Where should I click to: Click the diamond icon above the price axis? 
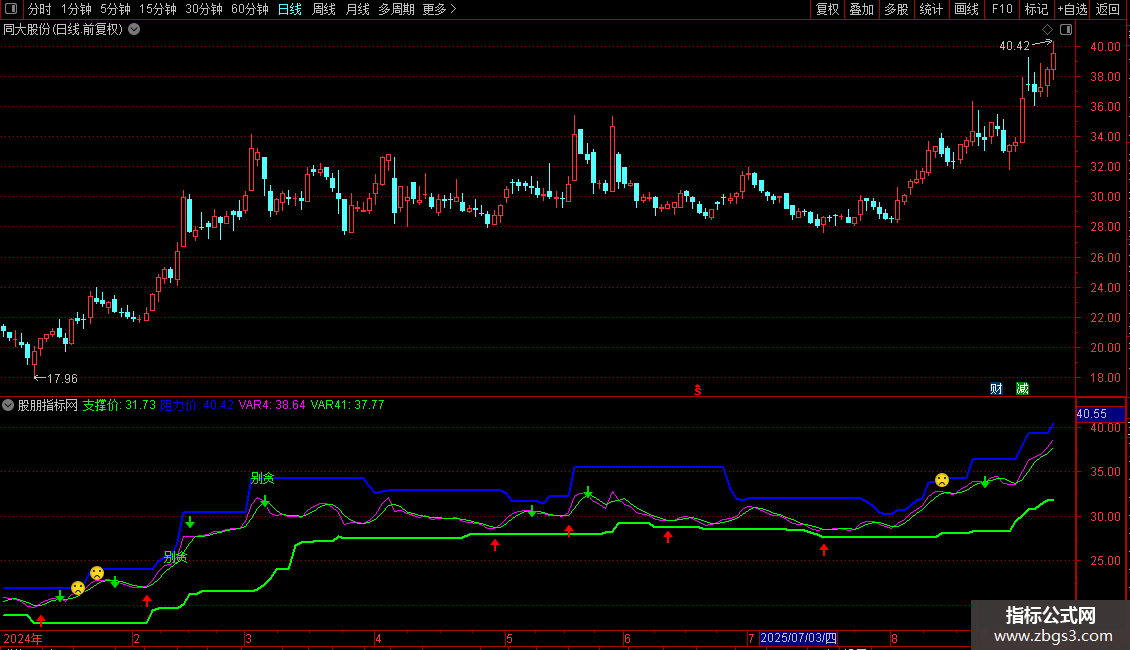click(1047, 30)
